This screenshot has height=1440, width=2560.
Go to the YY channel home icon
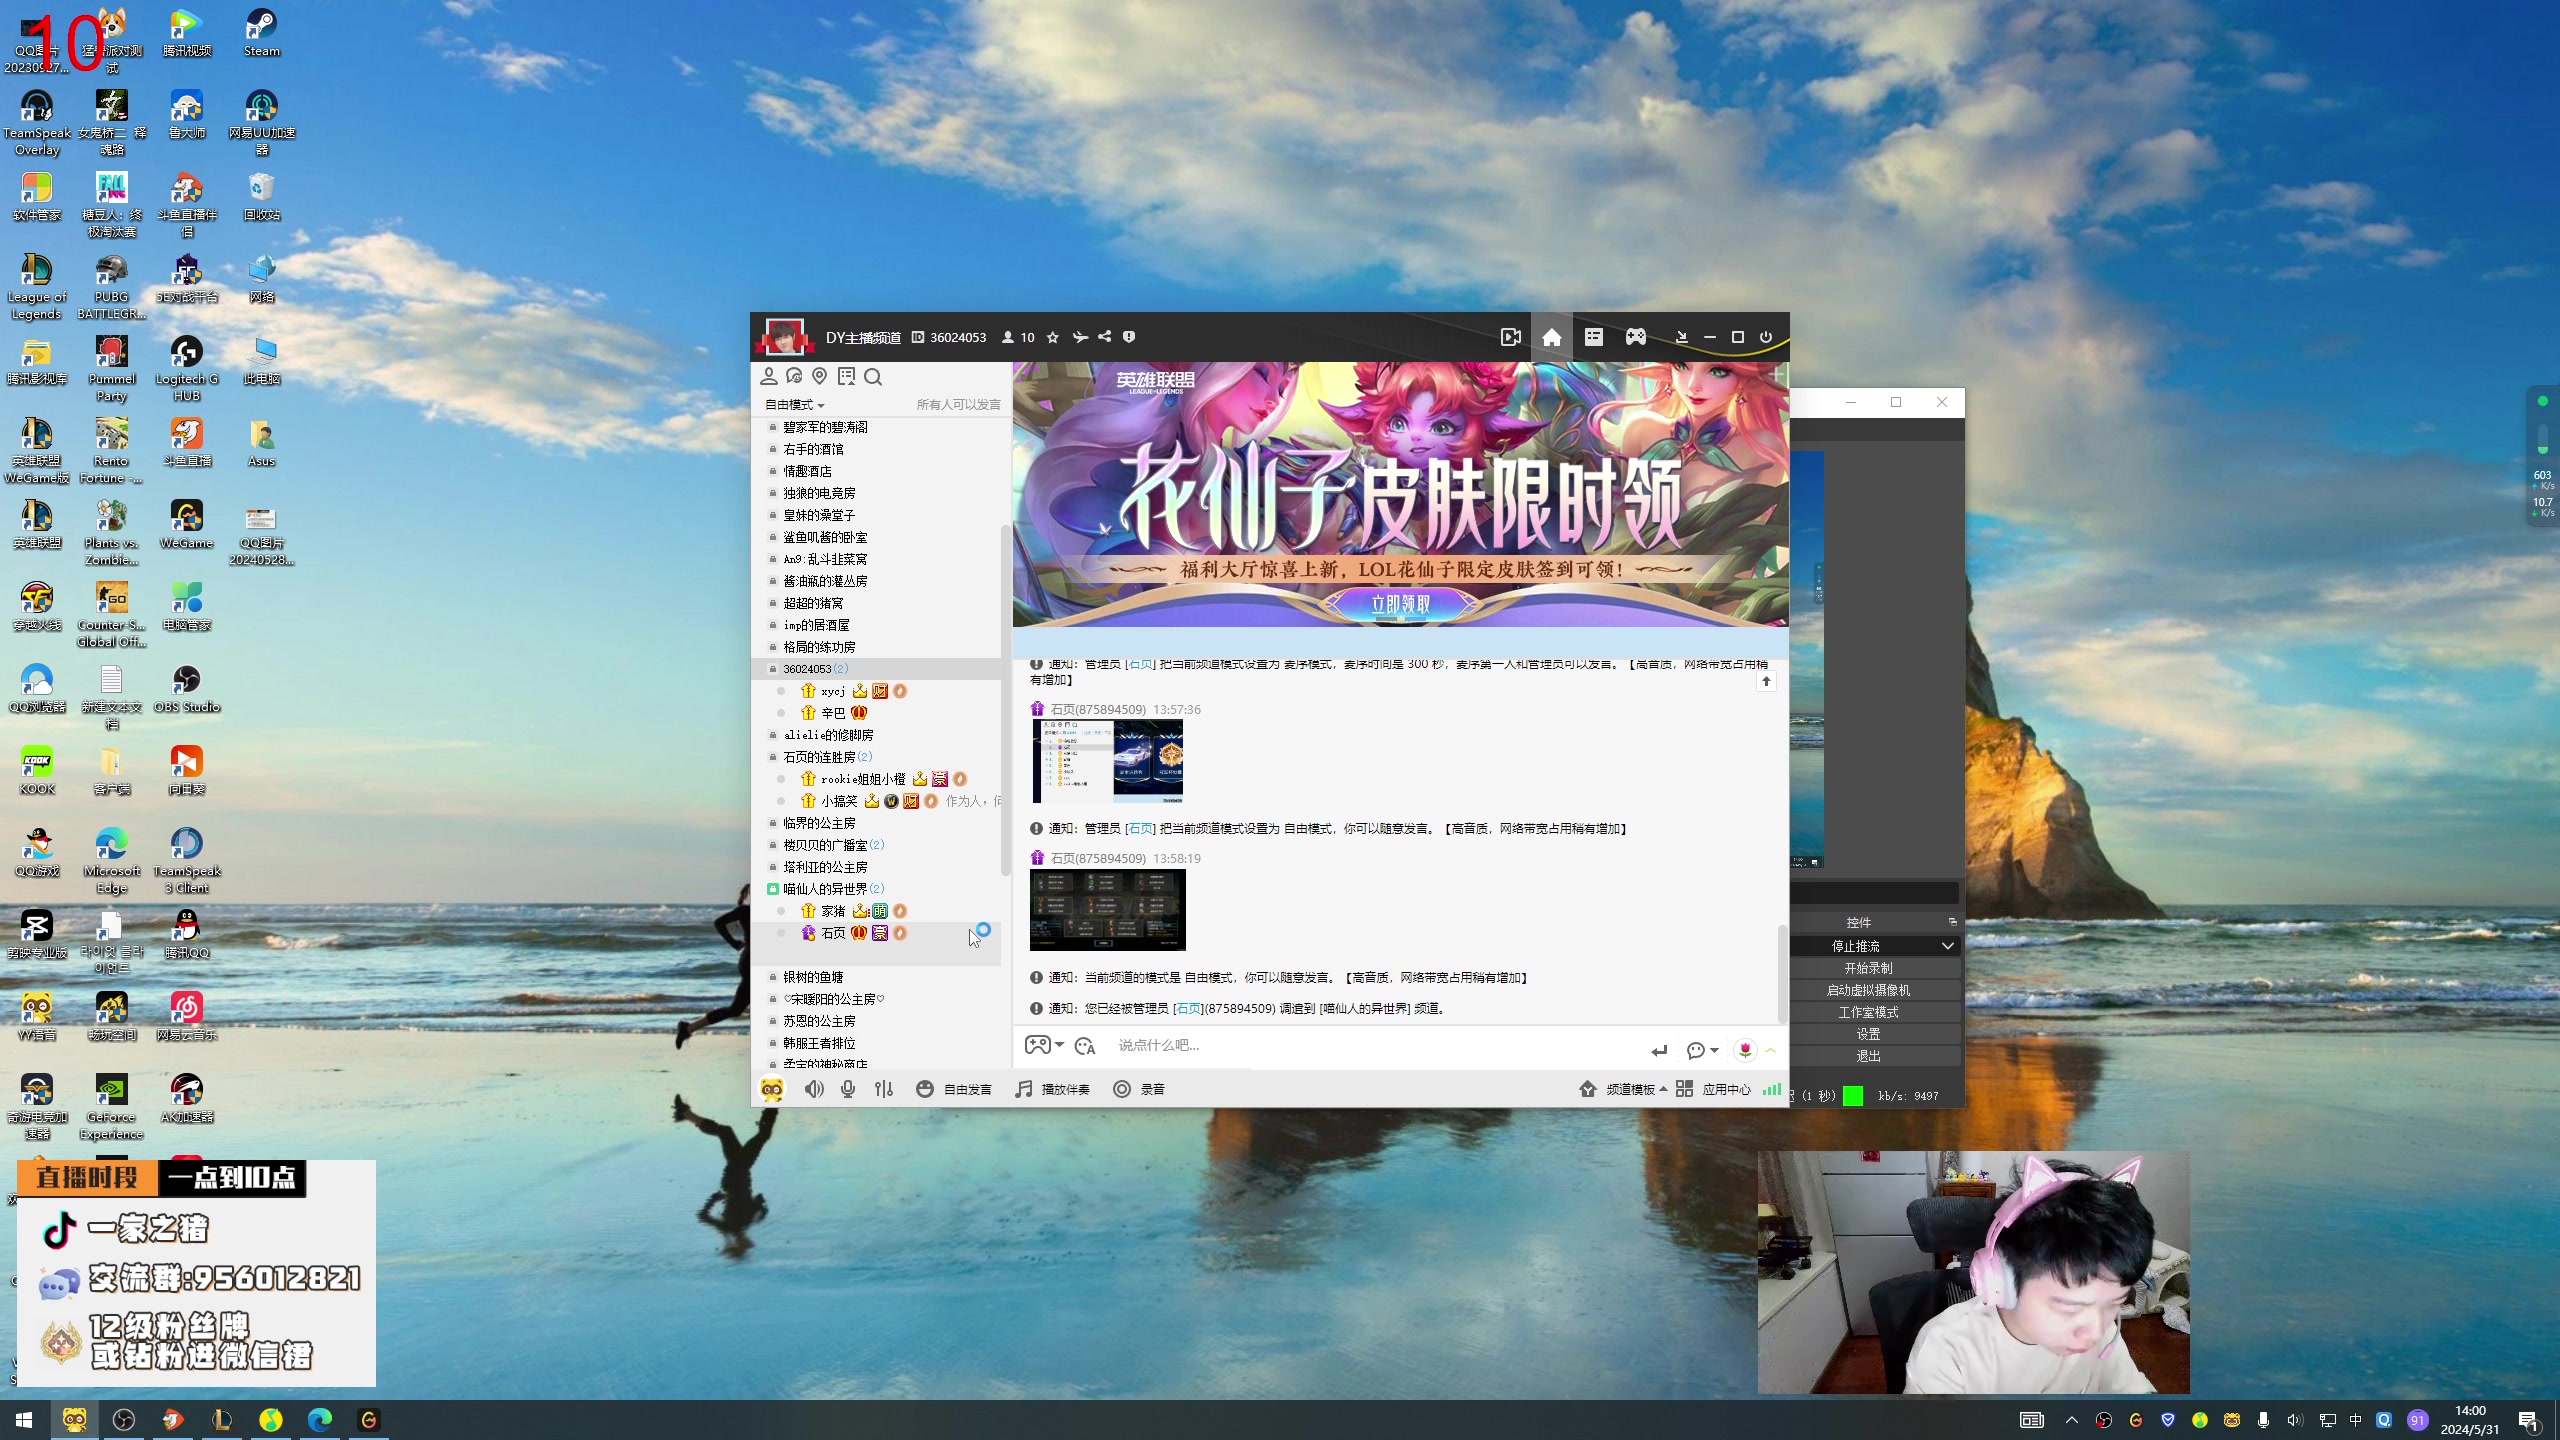(x=1551, y=337)
